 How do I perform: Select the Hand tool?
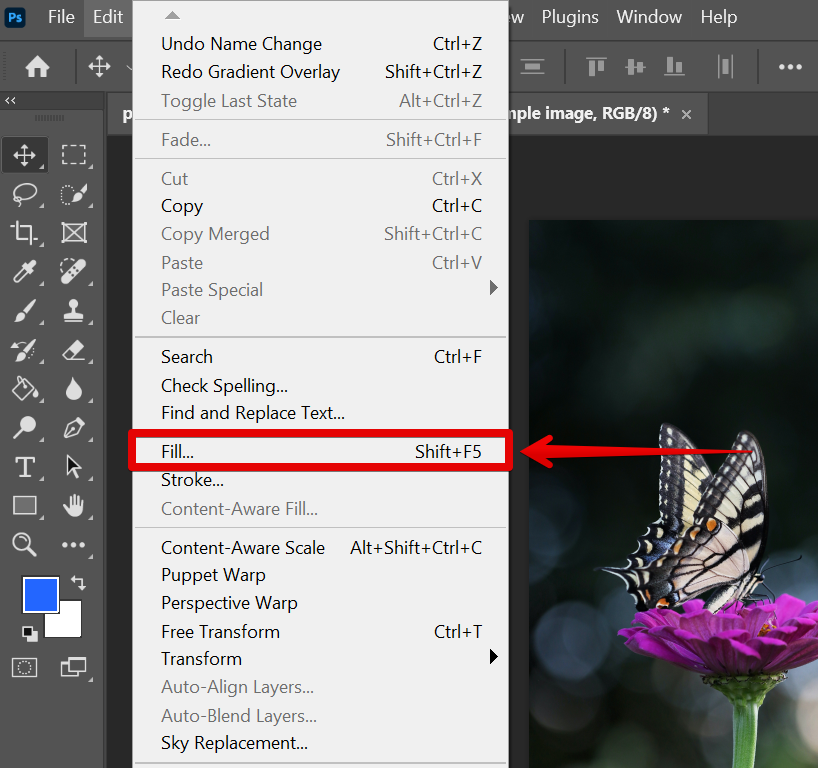pyautogui.click(x=74, y=506)
